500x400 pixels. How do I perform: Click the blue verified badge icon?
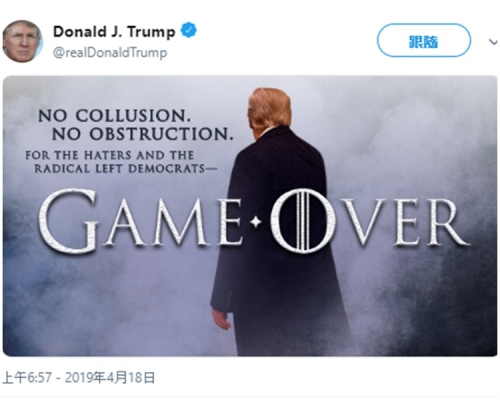point(188,30)
